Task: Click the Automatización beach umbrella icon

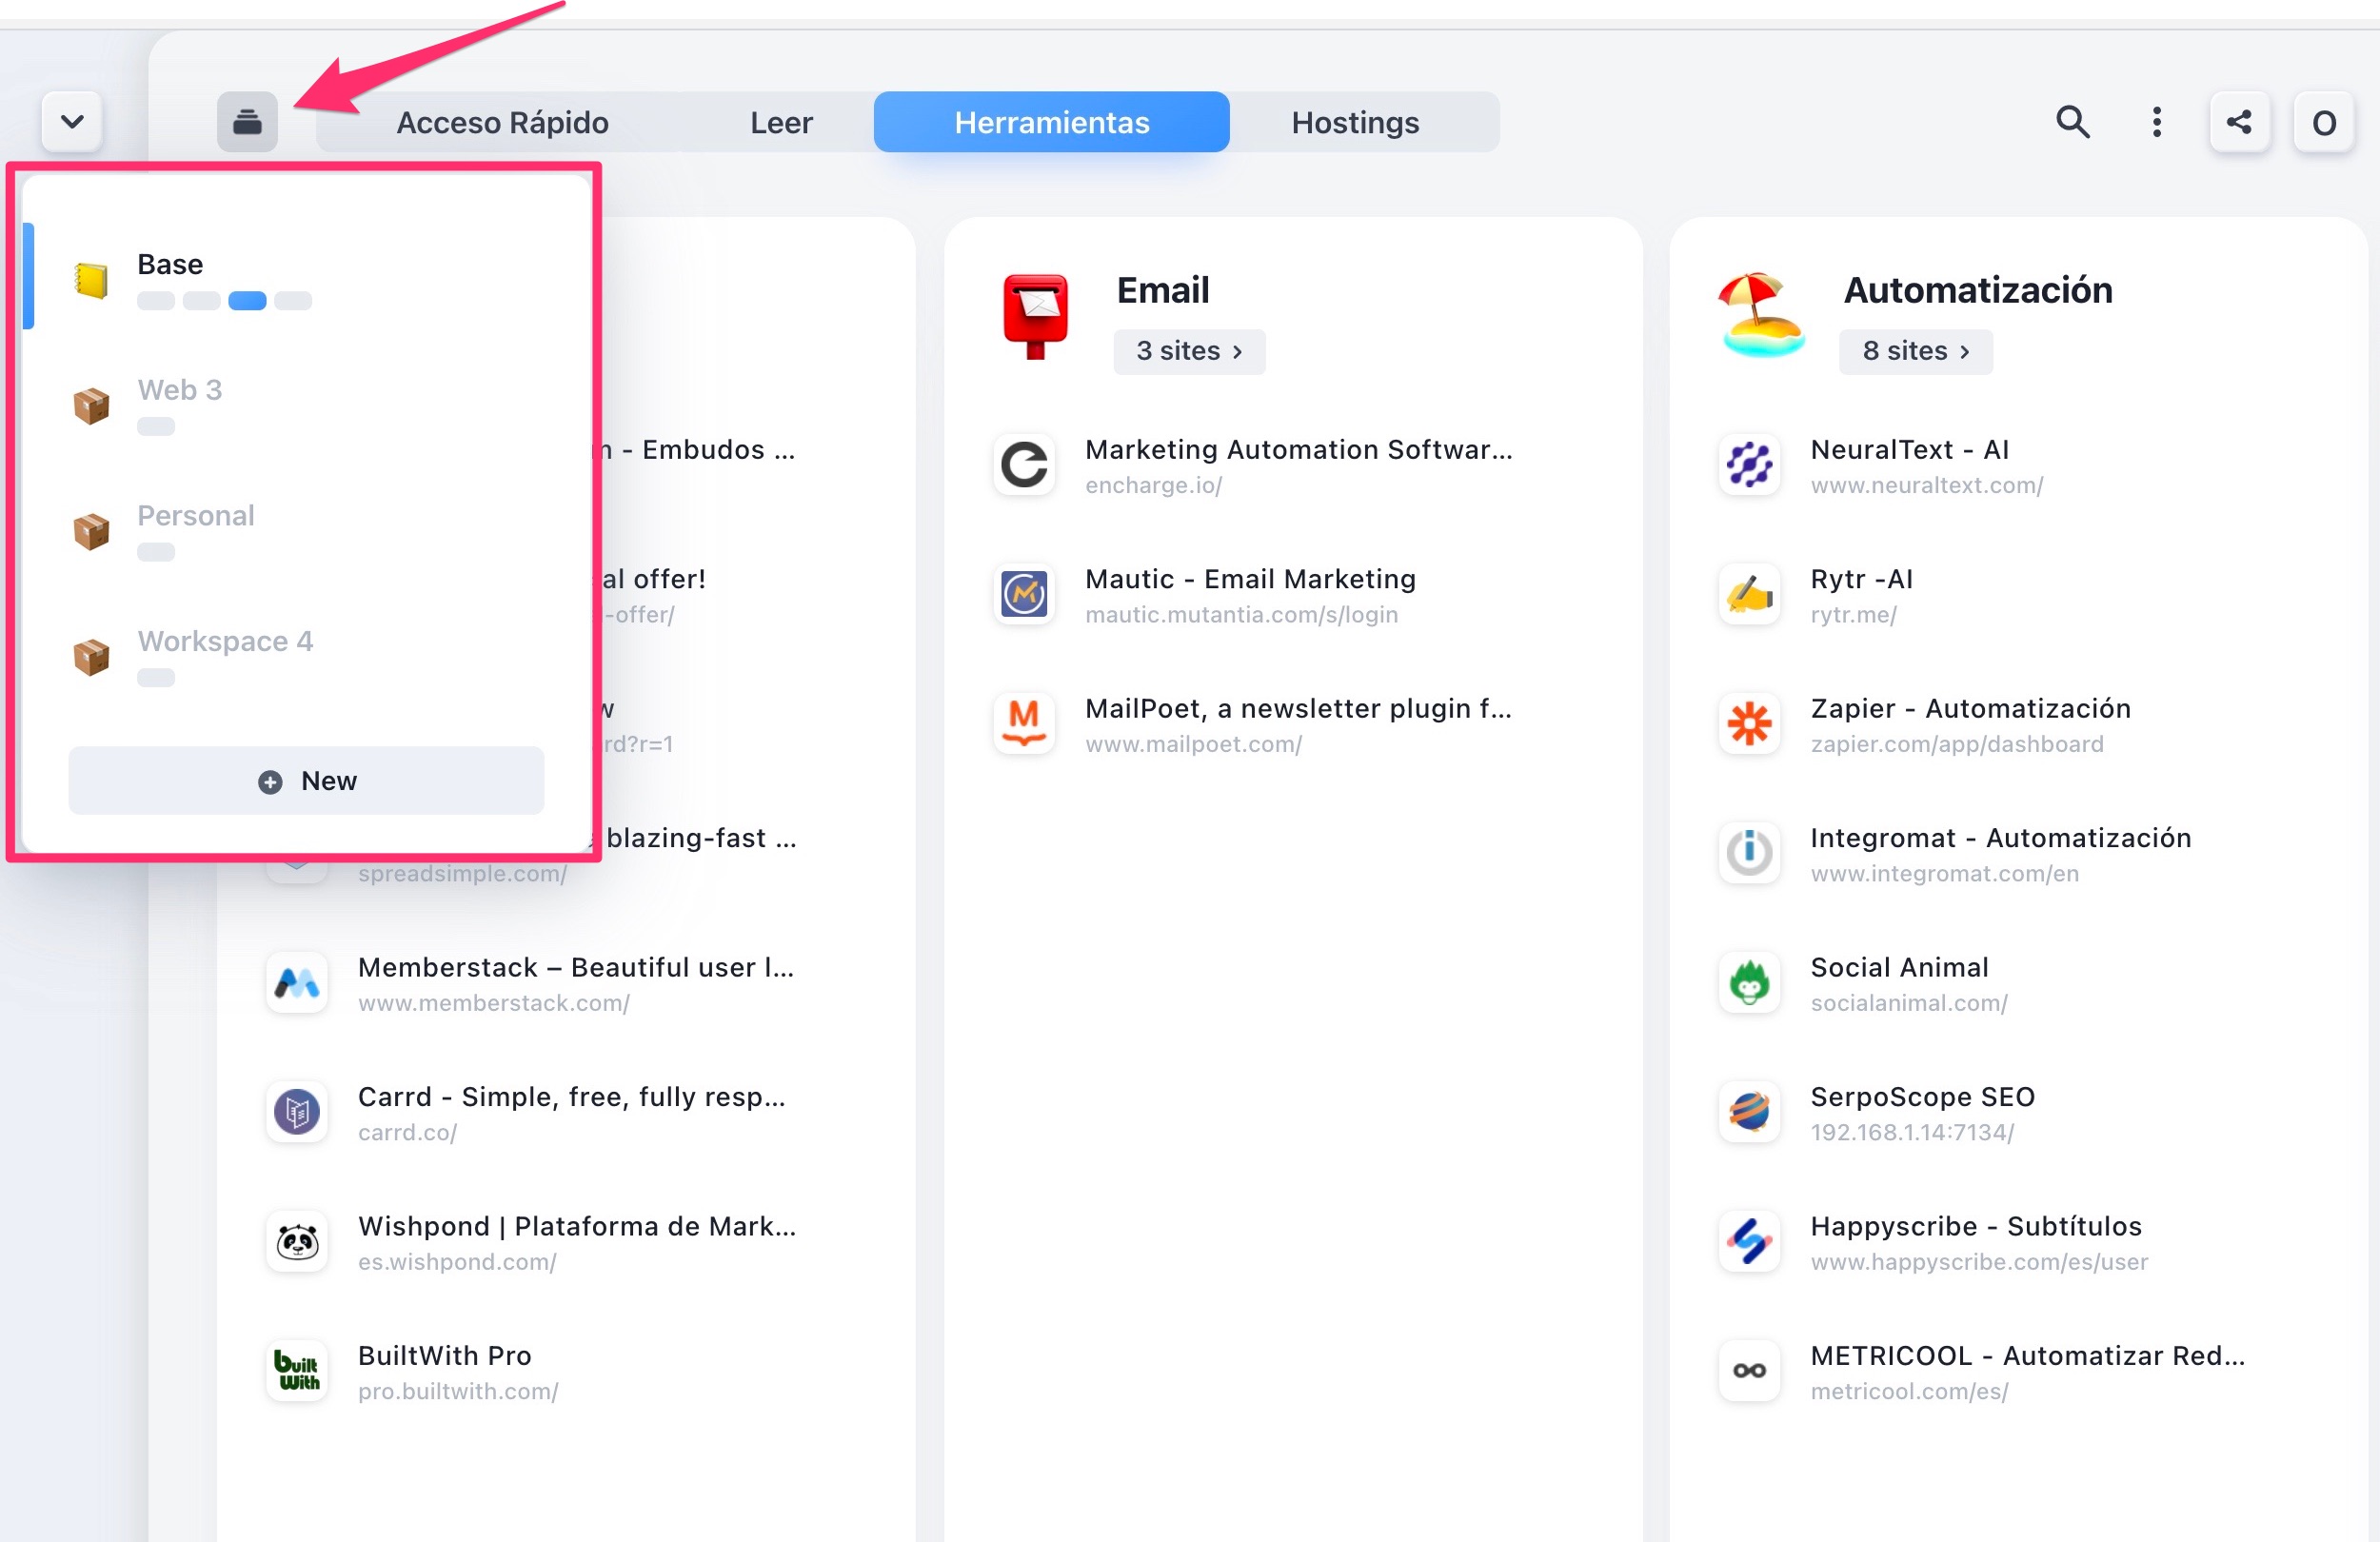Action: click(1762, 314)
